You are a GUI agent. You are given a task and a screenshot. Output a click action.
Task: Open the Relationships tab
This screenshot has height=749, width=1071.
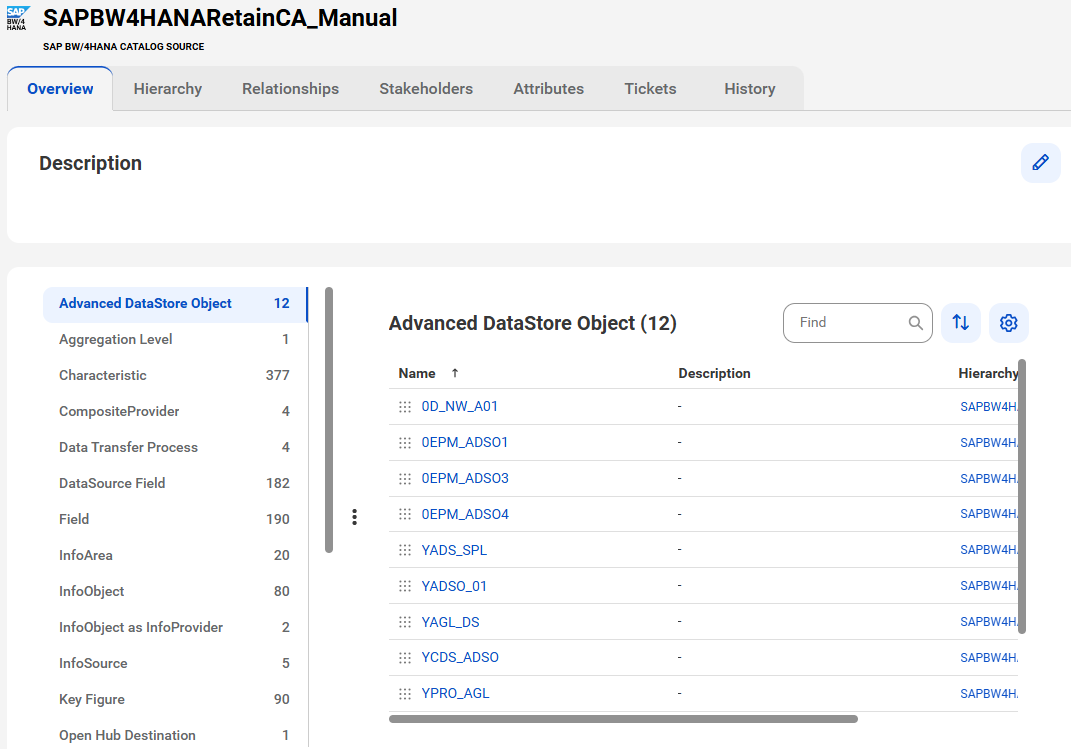click(290, 89)
